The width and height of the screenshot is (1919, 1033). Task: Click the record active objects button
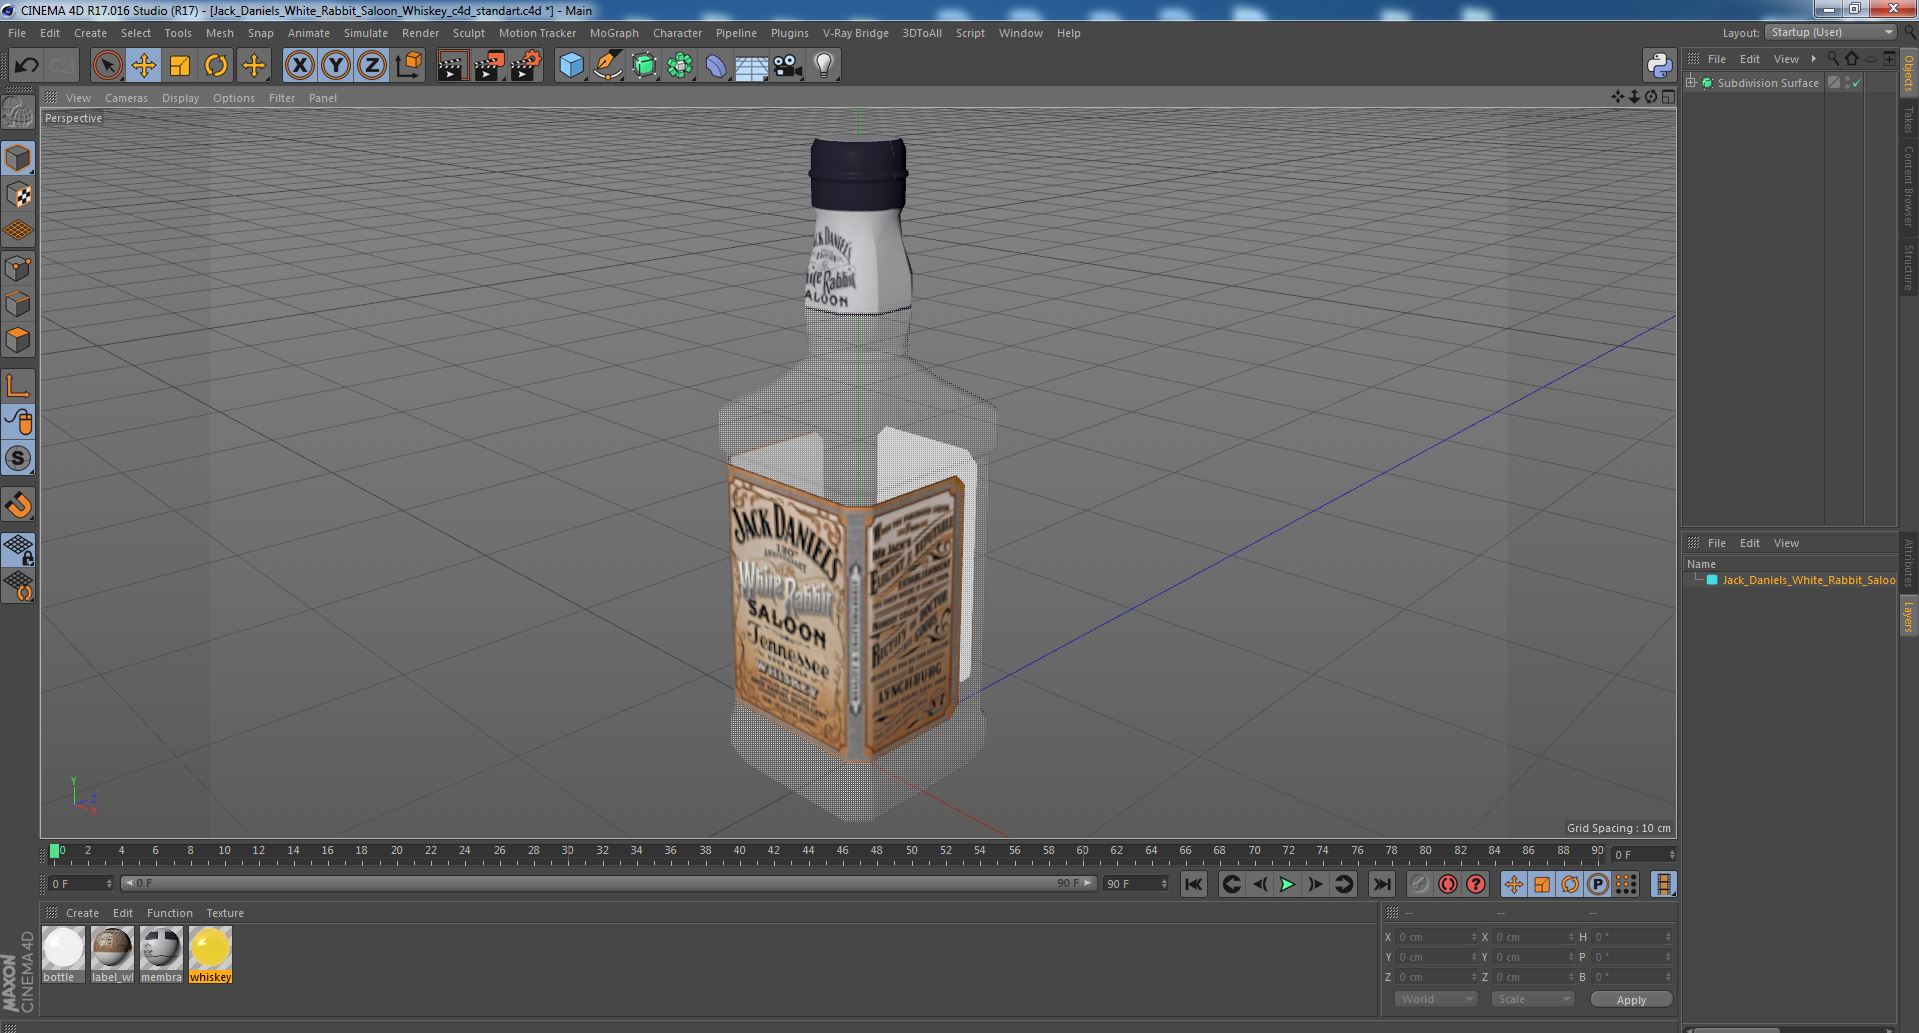tap(1419, 884)
